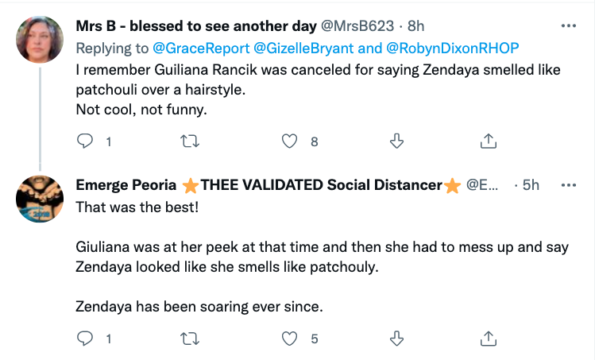595x360 pixels.
Task: Retweet Emerge Peoria's tweet
Action: pos(189,338)
